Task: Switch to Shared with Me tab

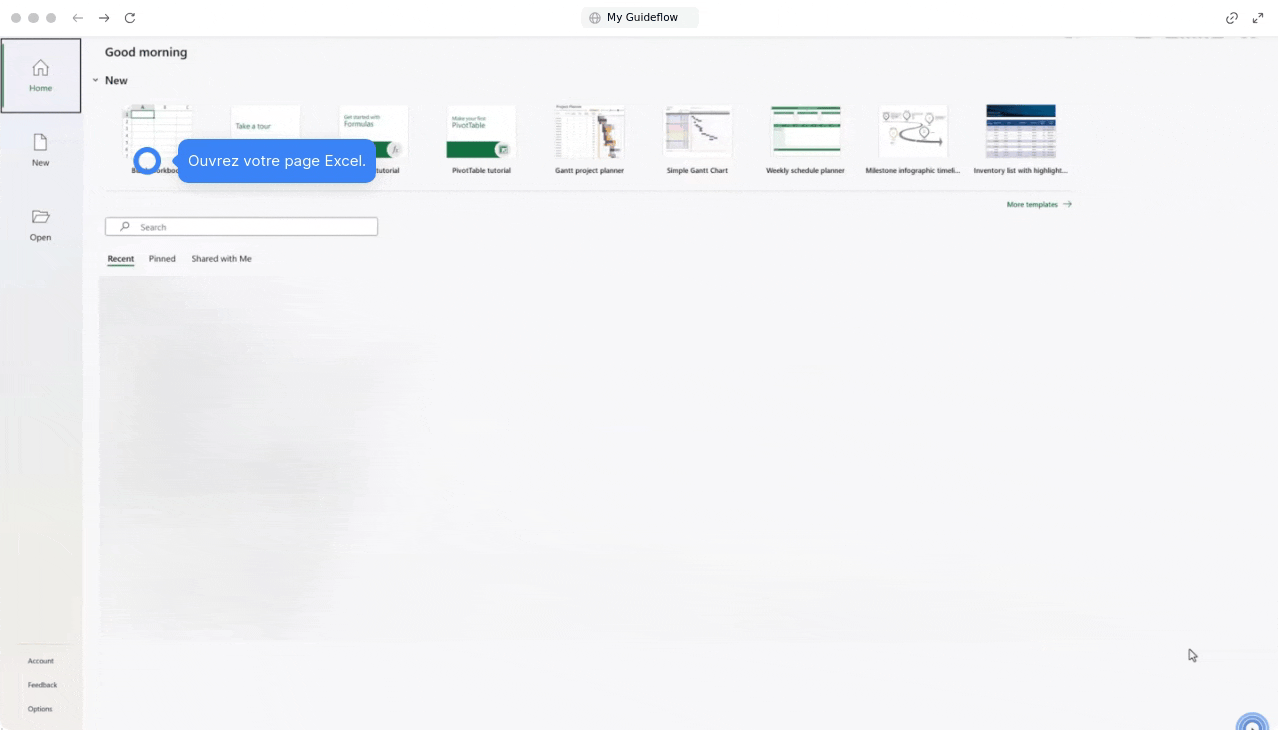Action: tap(221, 259)
